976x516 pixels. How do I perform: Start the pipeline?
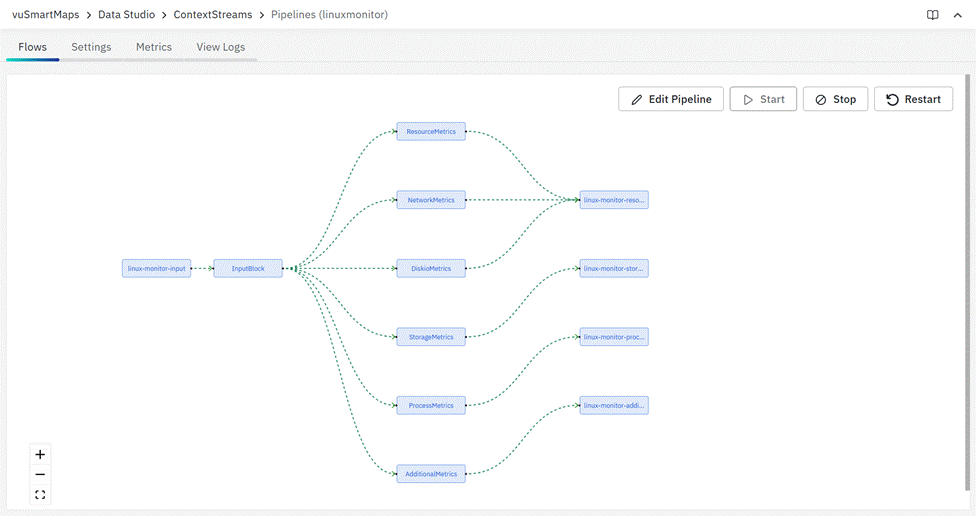point(763,99)
